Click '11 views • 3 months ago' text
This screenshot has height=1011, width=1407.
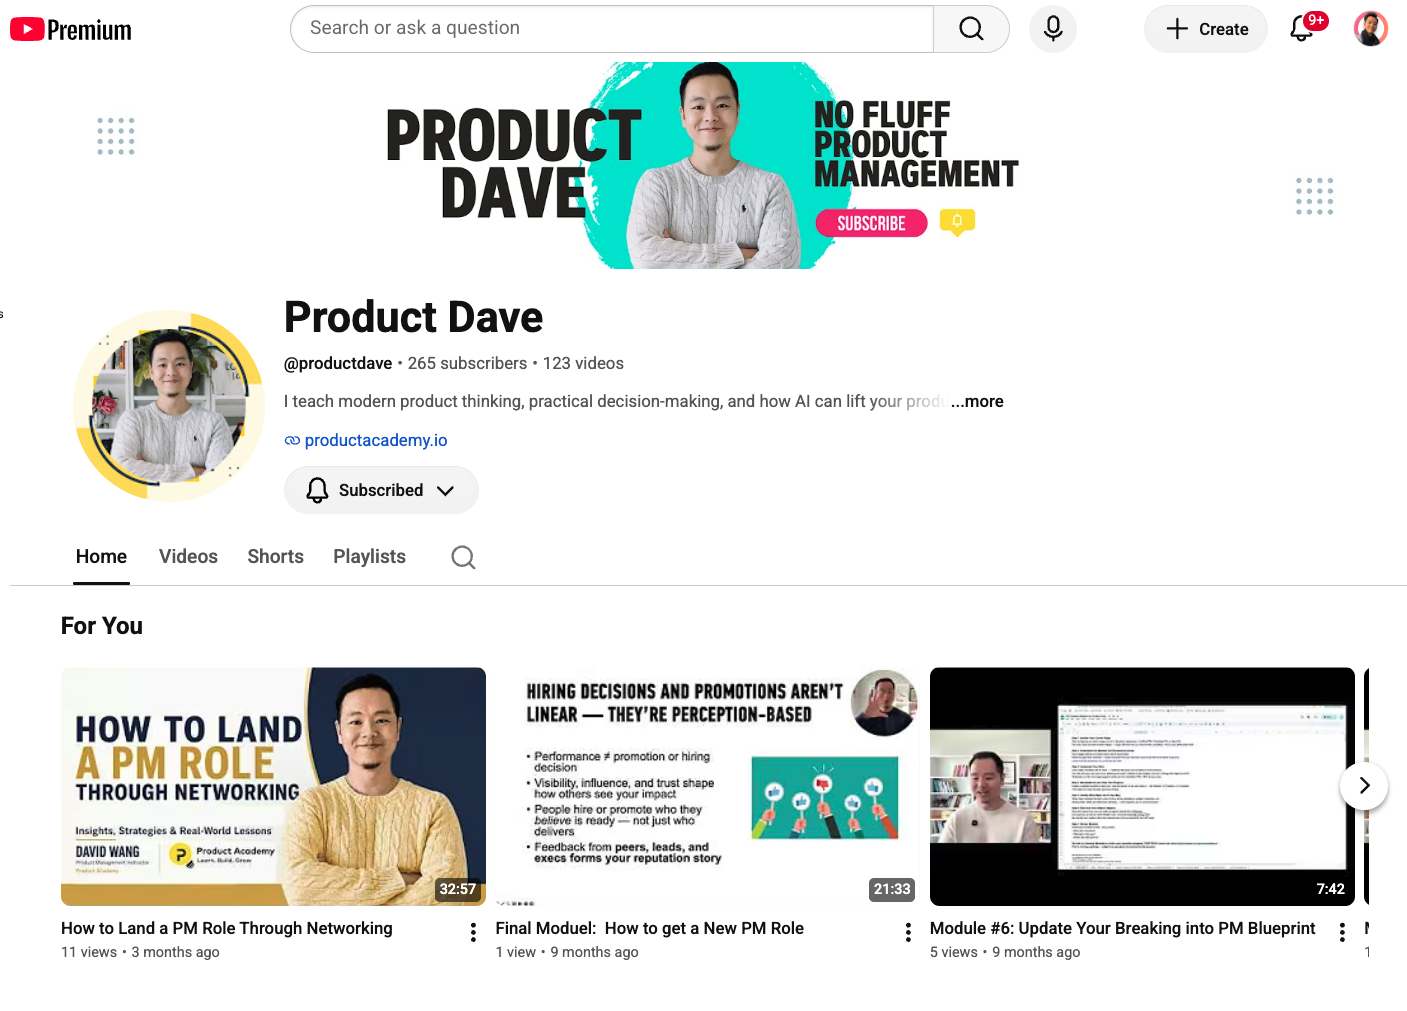pos(140,952)
